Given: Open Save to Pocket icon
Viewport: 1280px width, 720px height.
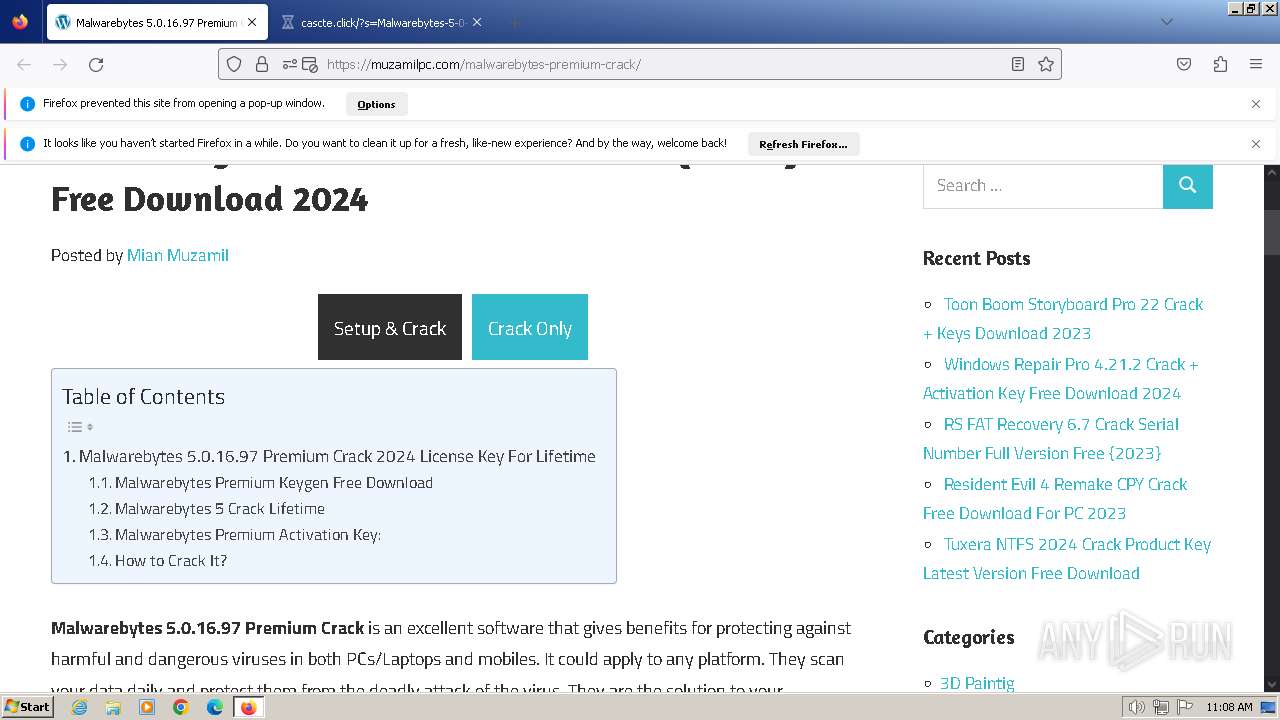Looking at the screenshot, I should tap(1184, 64).
